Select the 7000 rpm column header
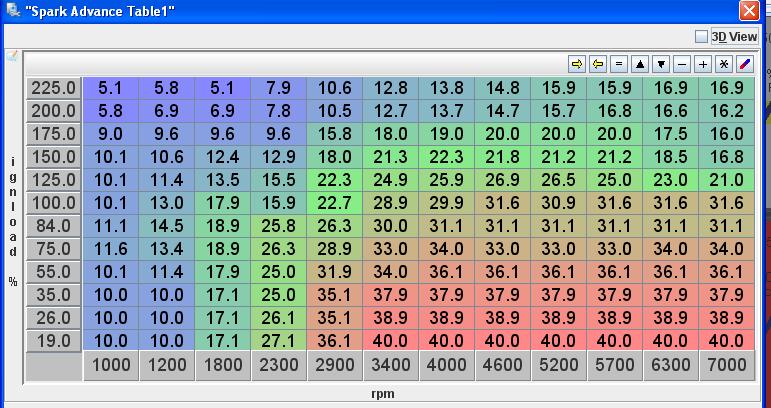 pos(727,366)
